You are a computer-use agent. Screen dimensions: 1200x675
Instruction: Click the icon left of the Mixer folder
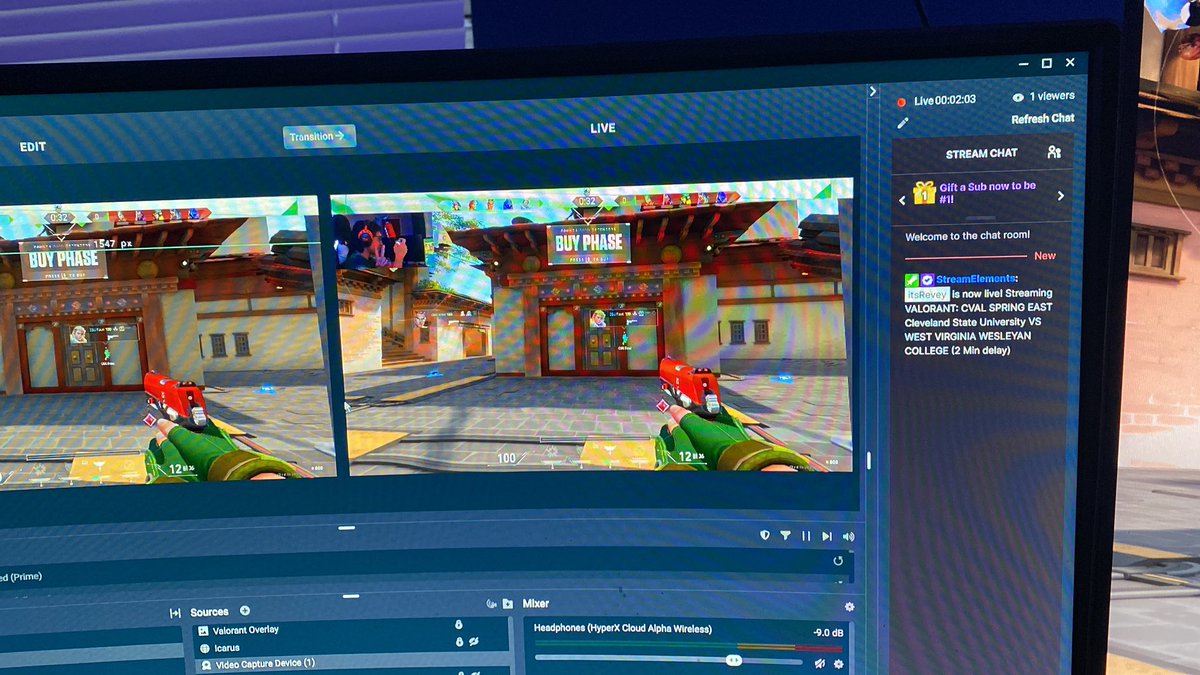click(491, 604)
